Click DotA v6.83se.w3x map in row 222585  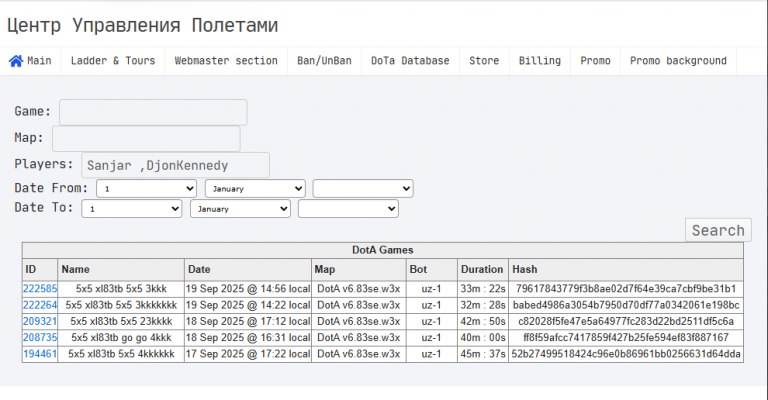(359, 289)
